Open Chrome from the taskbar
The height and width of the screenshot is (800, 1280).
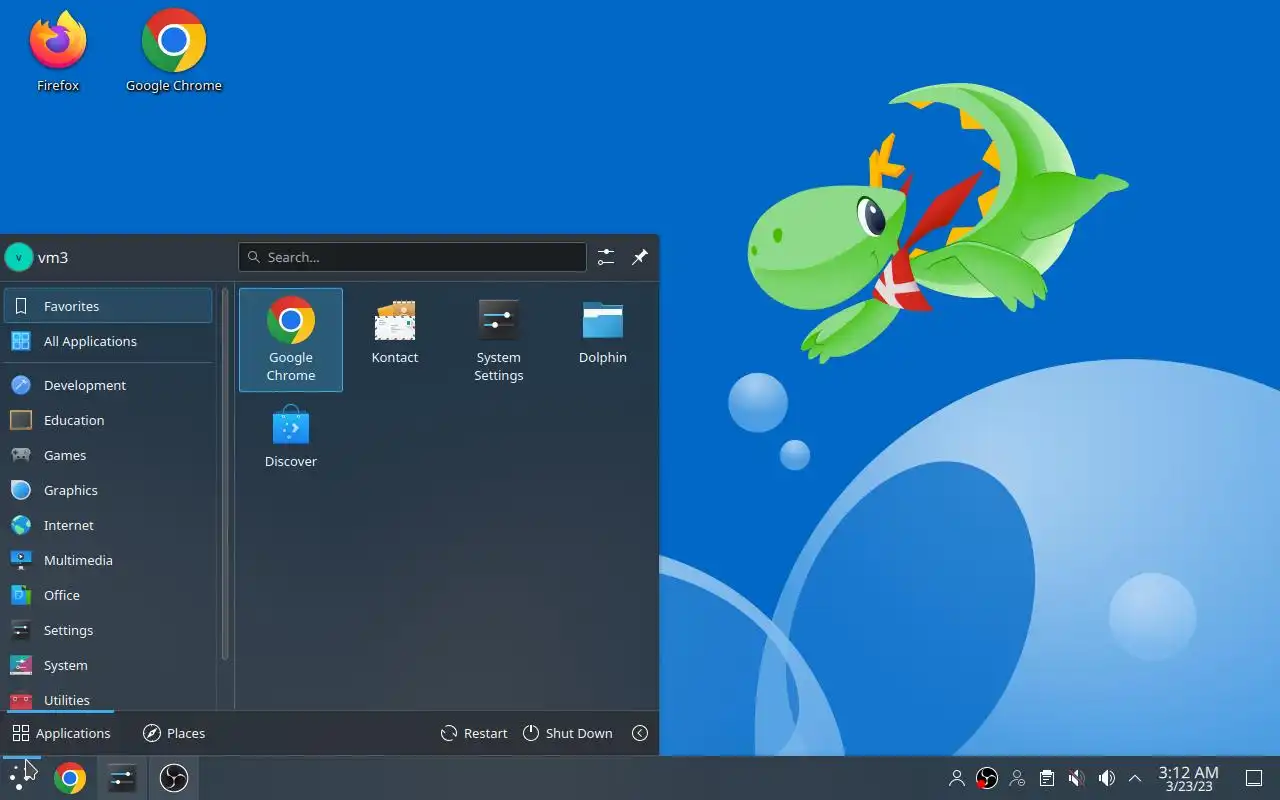pos(70,777)
